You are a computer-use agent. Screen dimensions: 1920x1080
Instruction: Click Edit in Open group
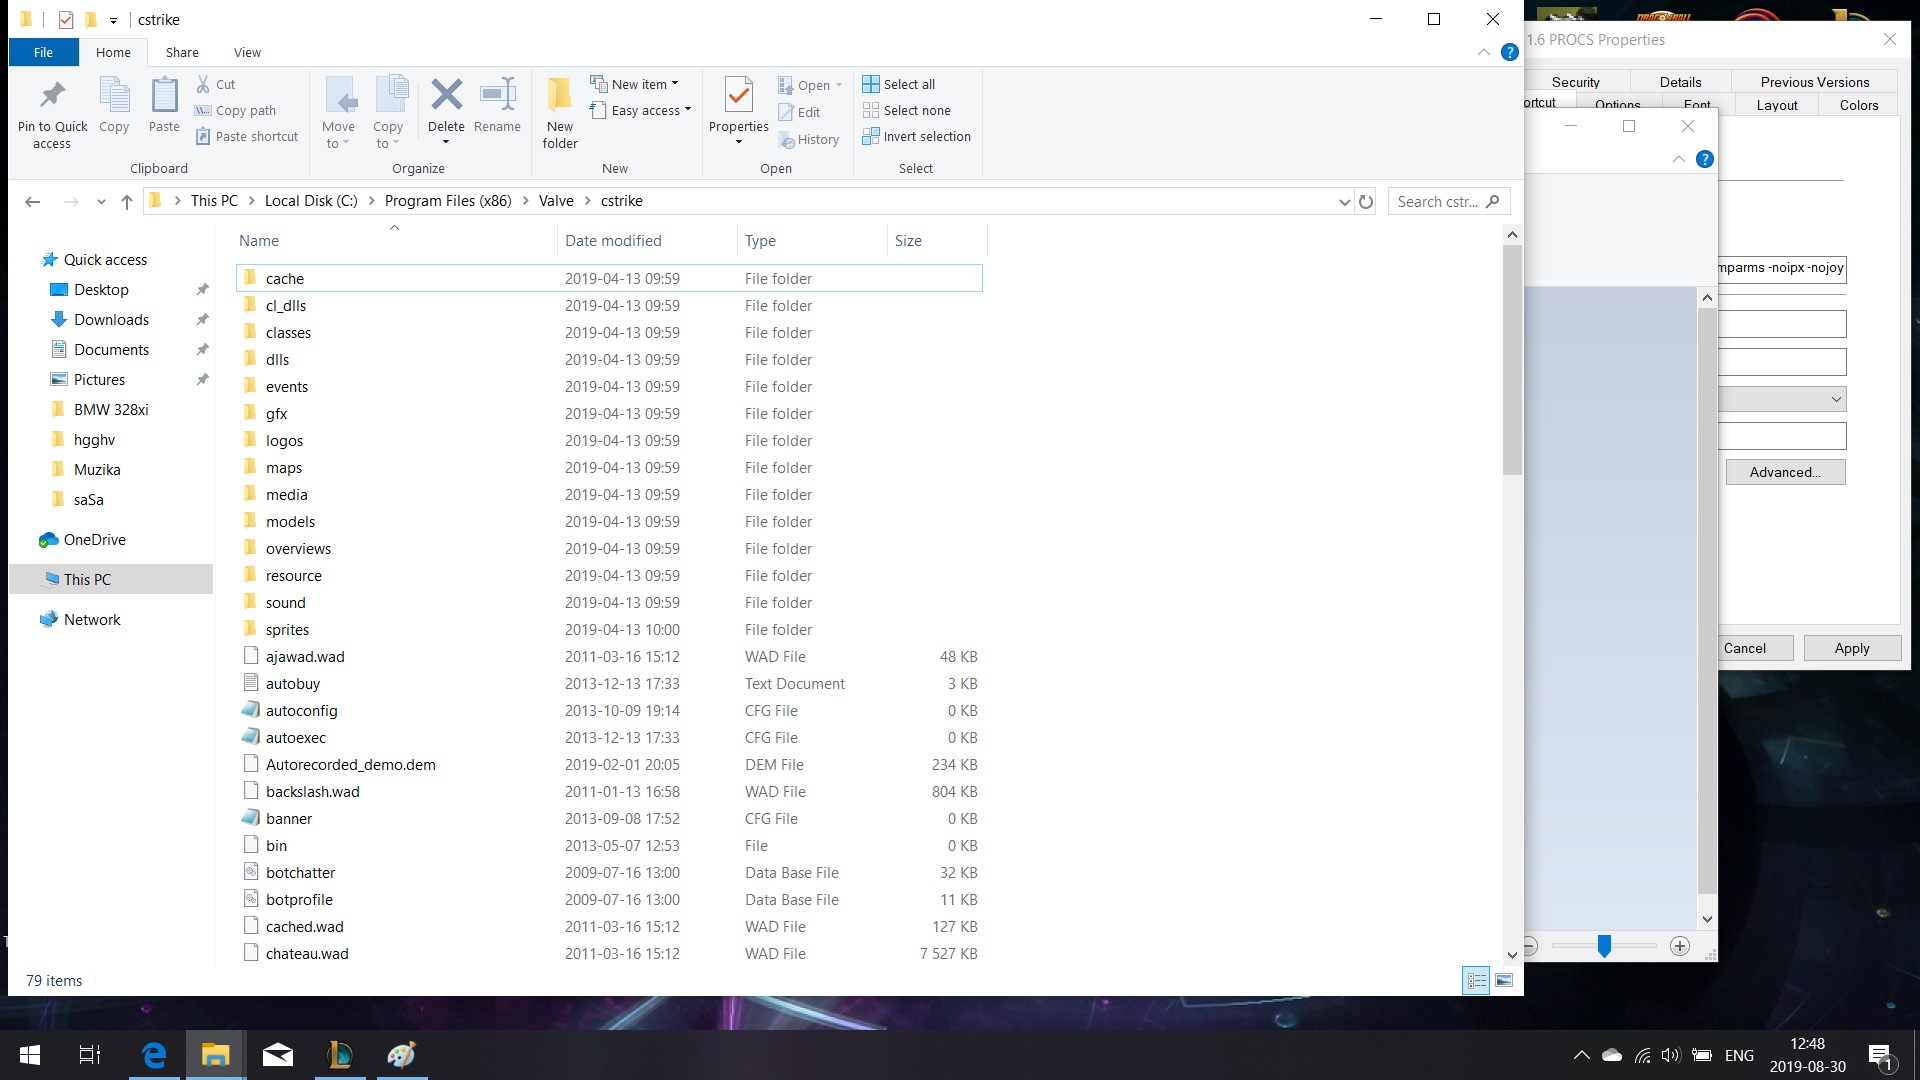[x=799, y=112]
